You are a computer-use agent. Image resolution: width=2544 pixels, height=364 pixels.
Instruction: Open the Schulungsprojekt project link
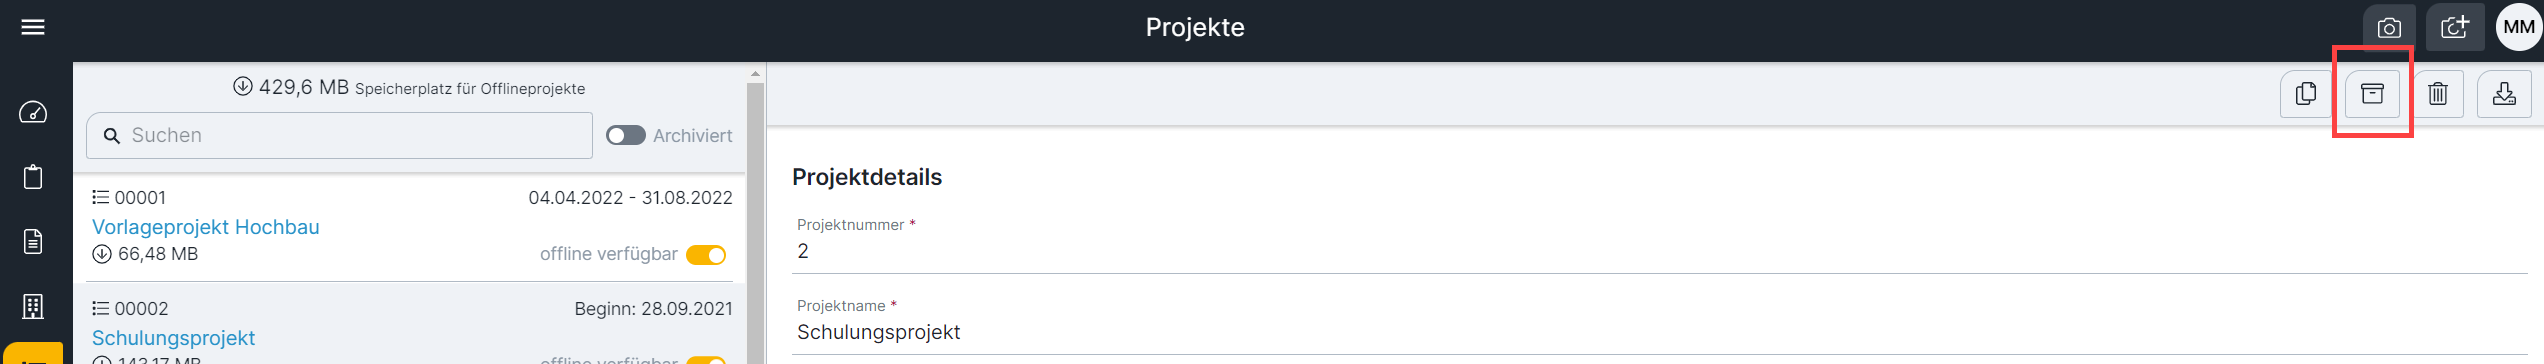[174, 338]
